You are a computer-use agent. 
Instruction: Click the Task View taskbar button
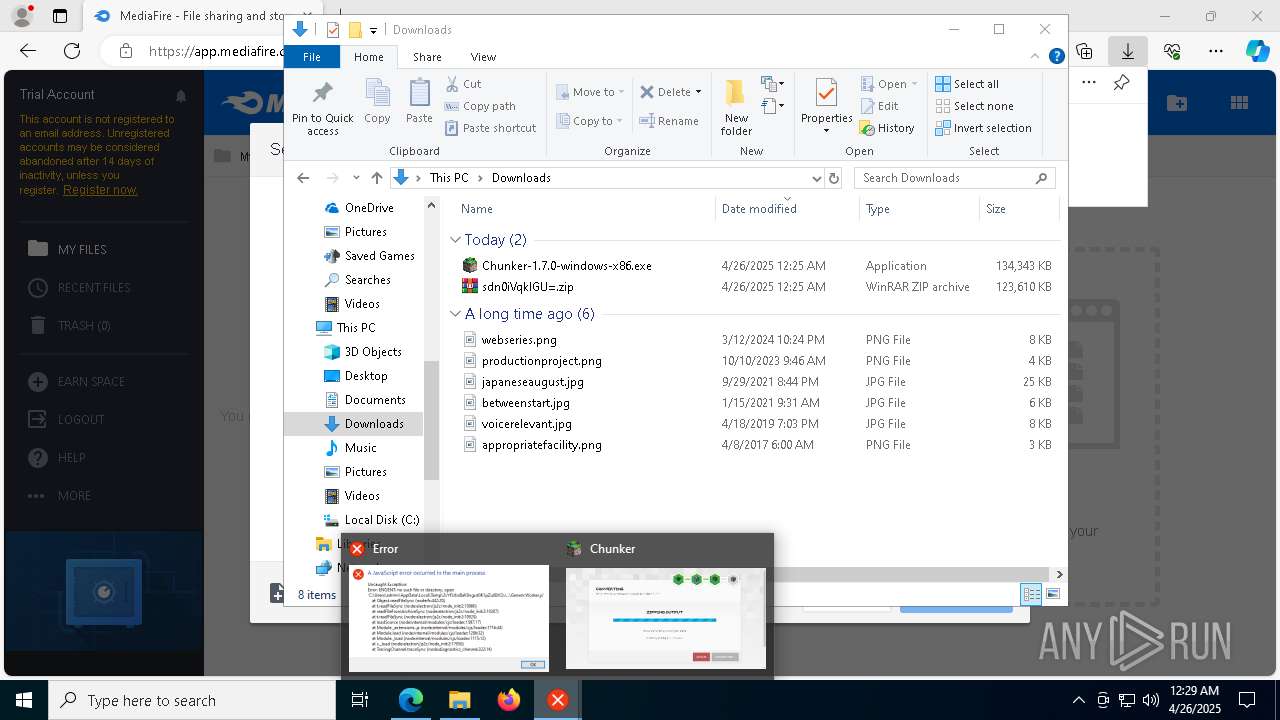[360, 700]
